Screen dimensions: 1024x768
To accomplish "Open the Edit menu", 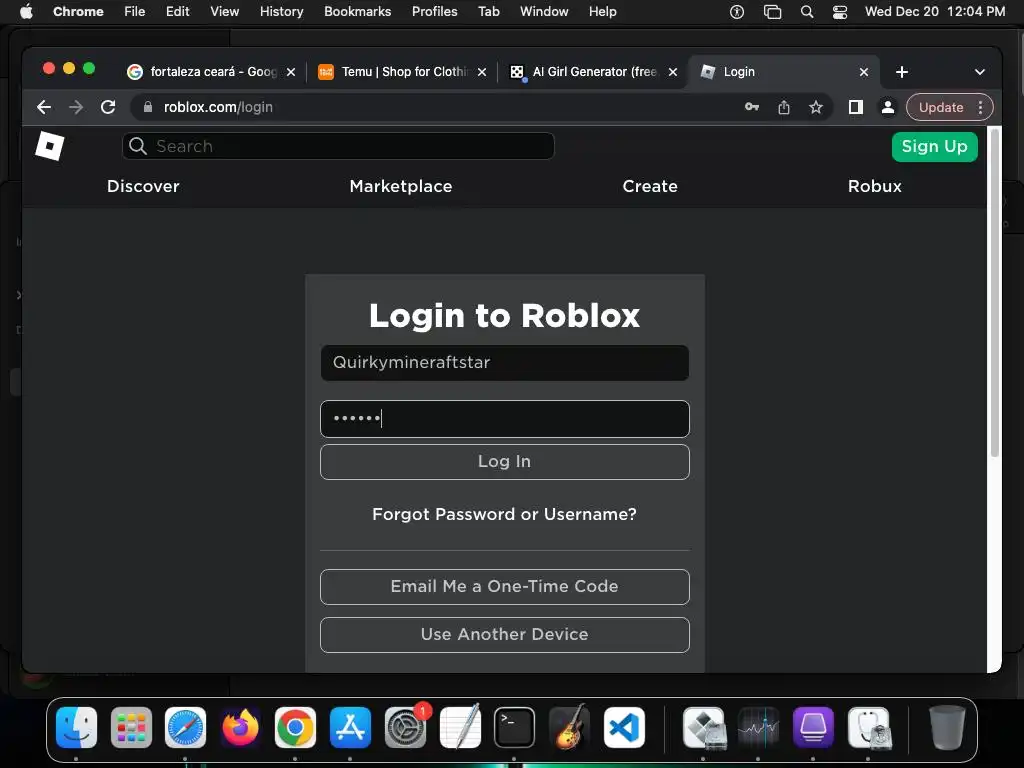I will click(x=177, y=12).
